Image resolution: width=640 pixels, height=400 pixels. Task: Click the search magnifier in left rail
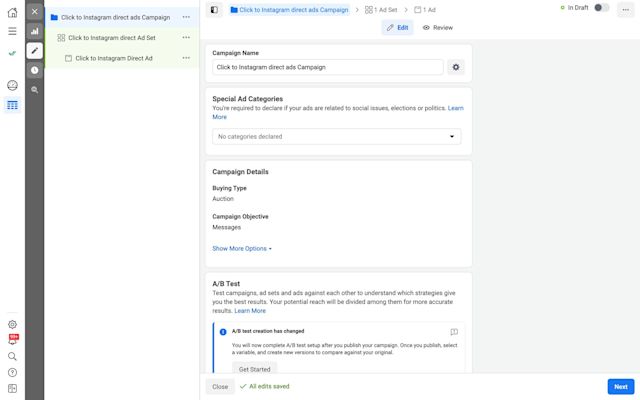click(12, 356)
